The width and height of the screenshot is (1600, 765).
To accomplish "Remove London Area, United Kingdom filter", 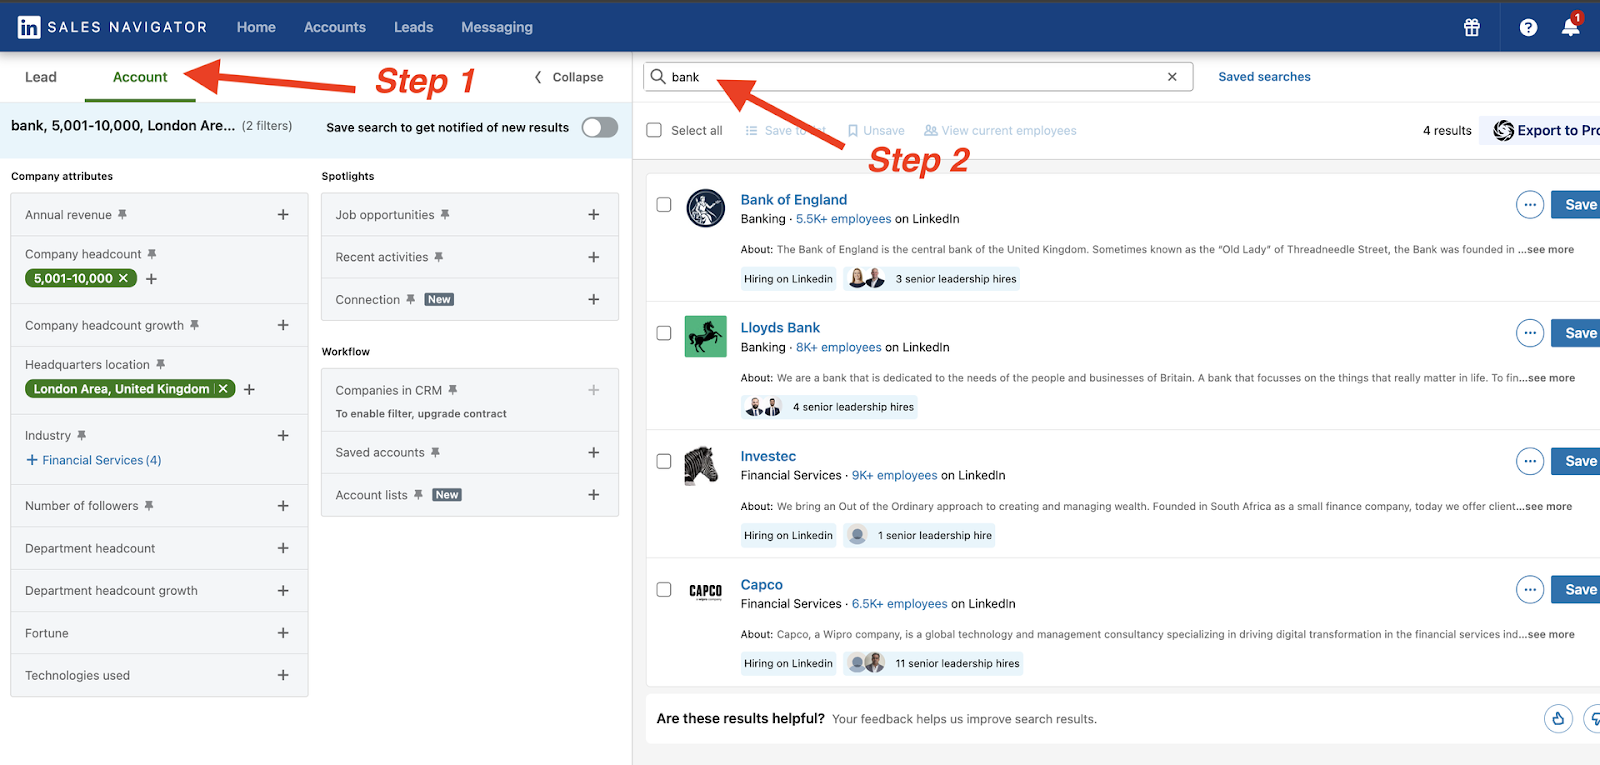I will point(223,389).
